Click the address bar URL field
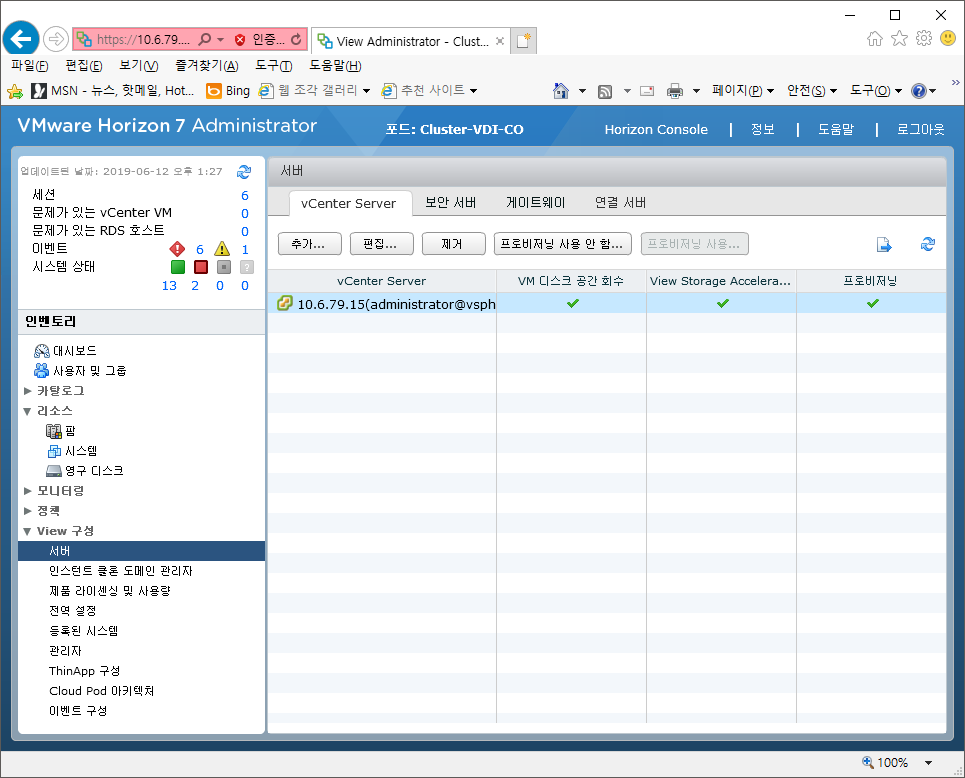 point(143,40)
